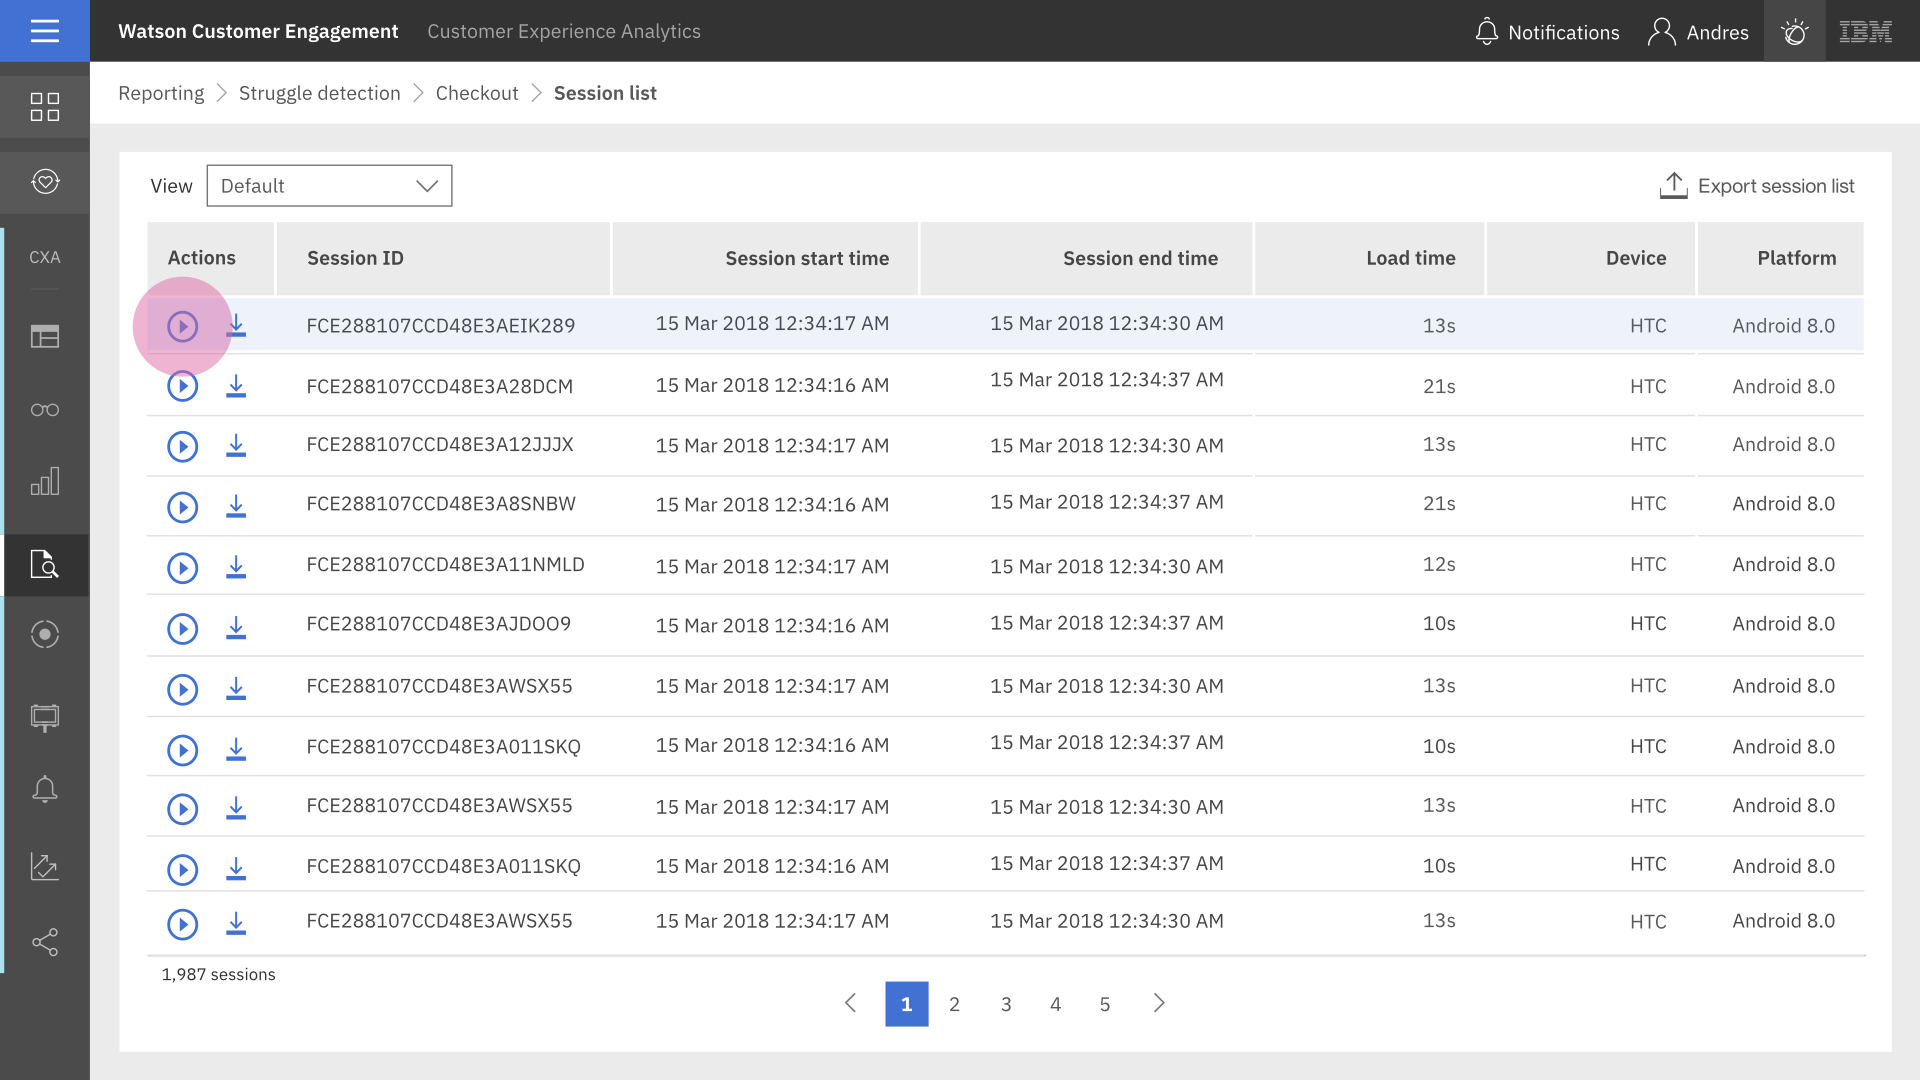
Task: Select session ID FCE288107CCD48E3AEIK289 text
Action: tap(441, 326)
